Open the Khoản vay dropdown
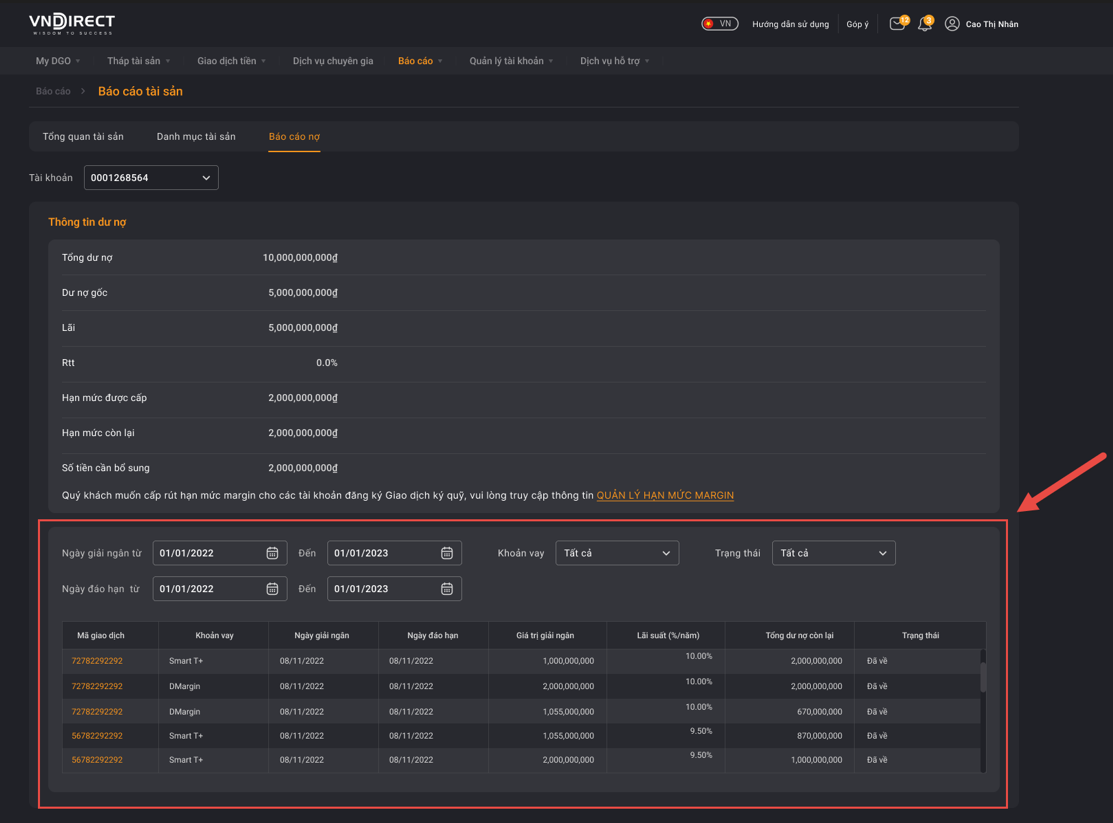Viewport: 1113px width, 823px height. (617, 553)
